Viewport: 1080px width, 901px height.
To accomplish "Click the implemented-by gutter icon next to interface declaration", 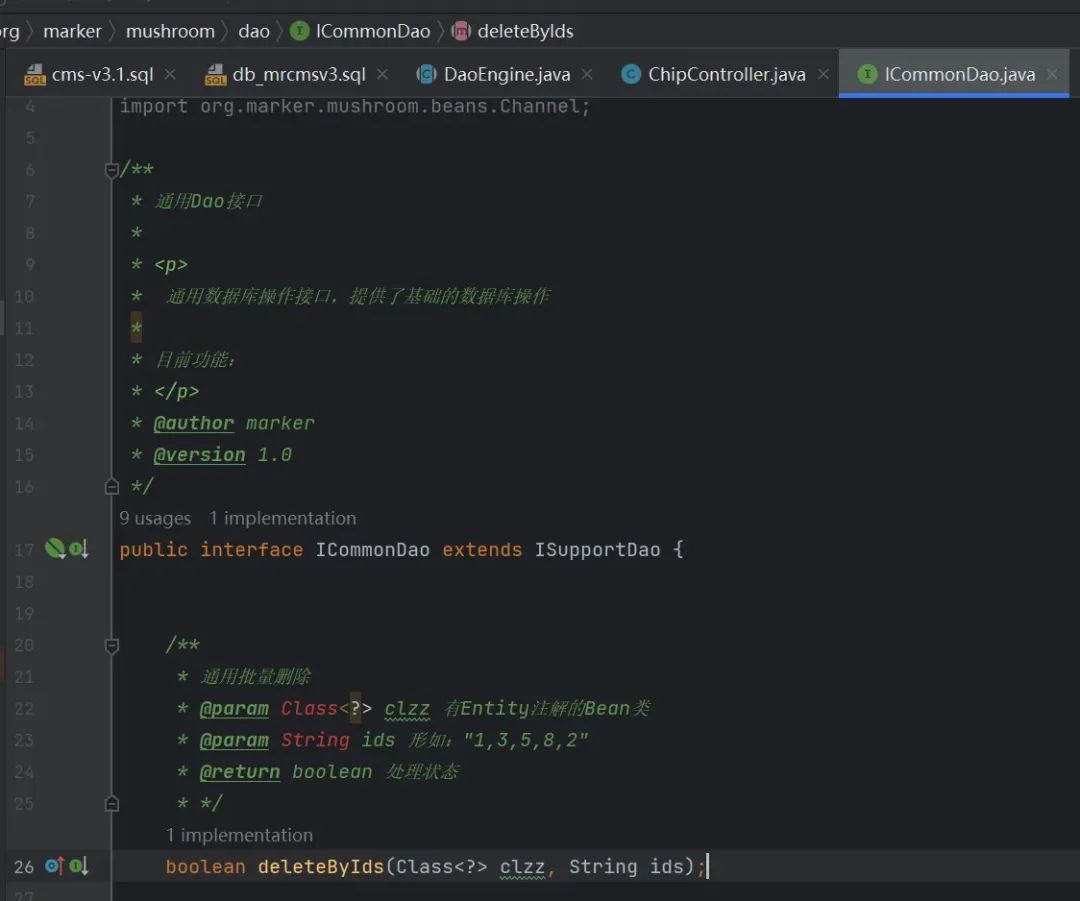I will coord(79,549).
